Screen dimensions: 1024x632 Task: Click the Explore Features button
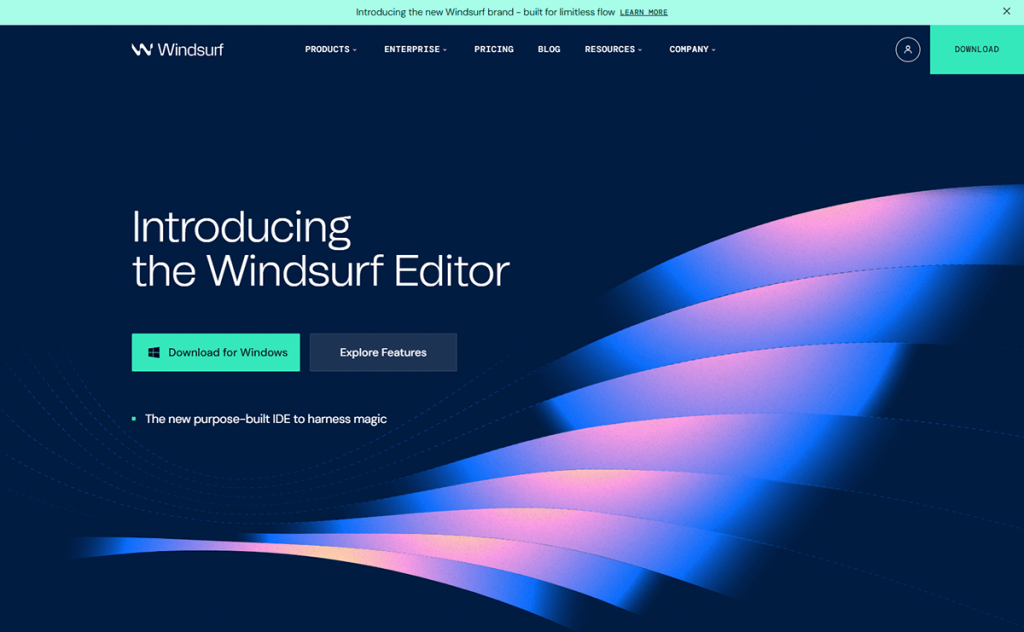383,353
